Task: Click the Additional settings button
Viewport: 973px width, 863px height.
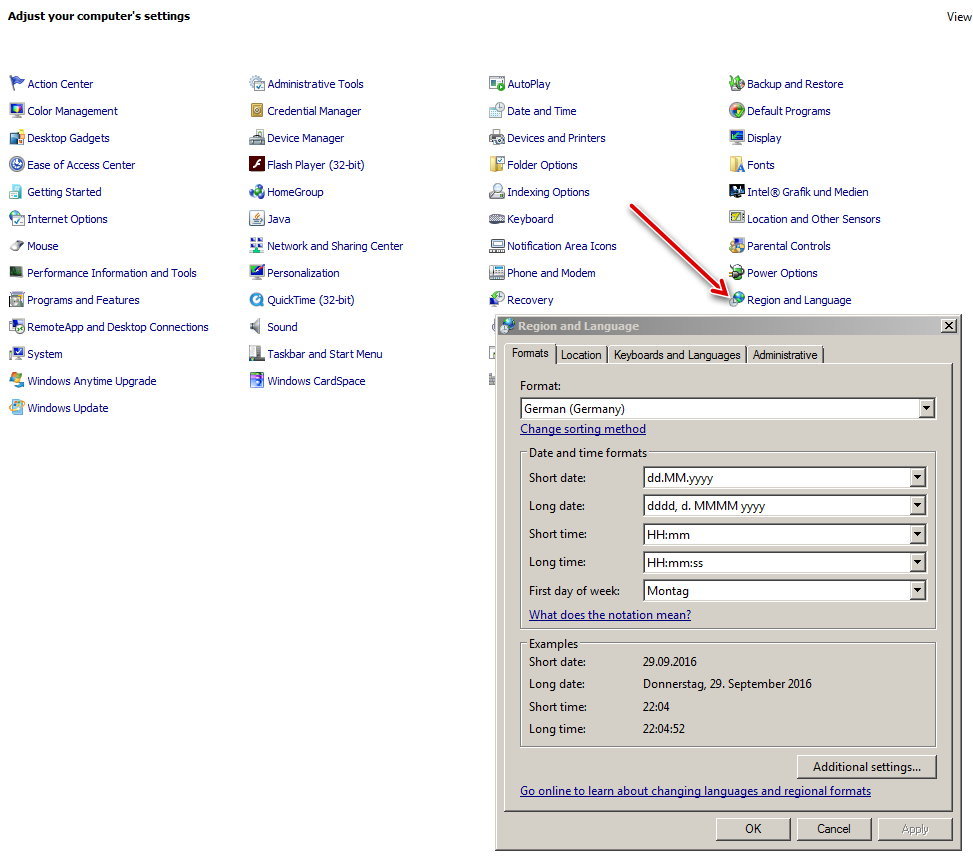Action: point(866,767)
